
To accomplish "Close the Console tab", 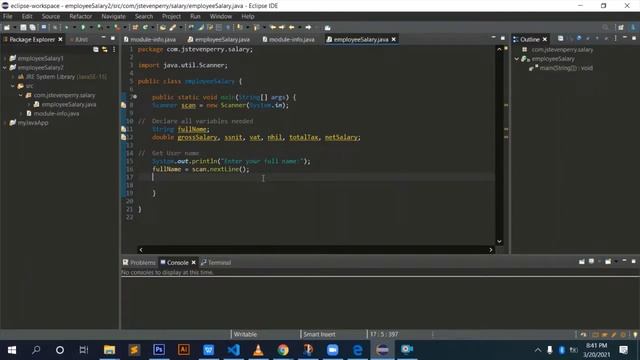I will 193,262.
